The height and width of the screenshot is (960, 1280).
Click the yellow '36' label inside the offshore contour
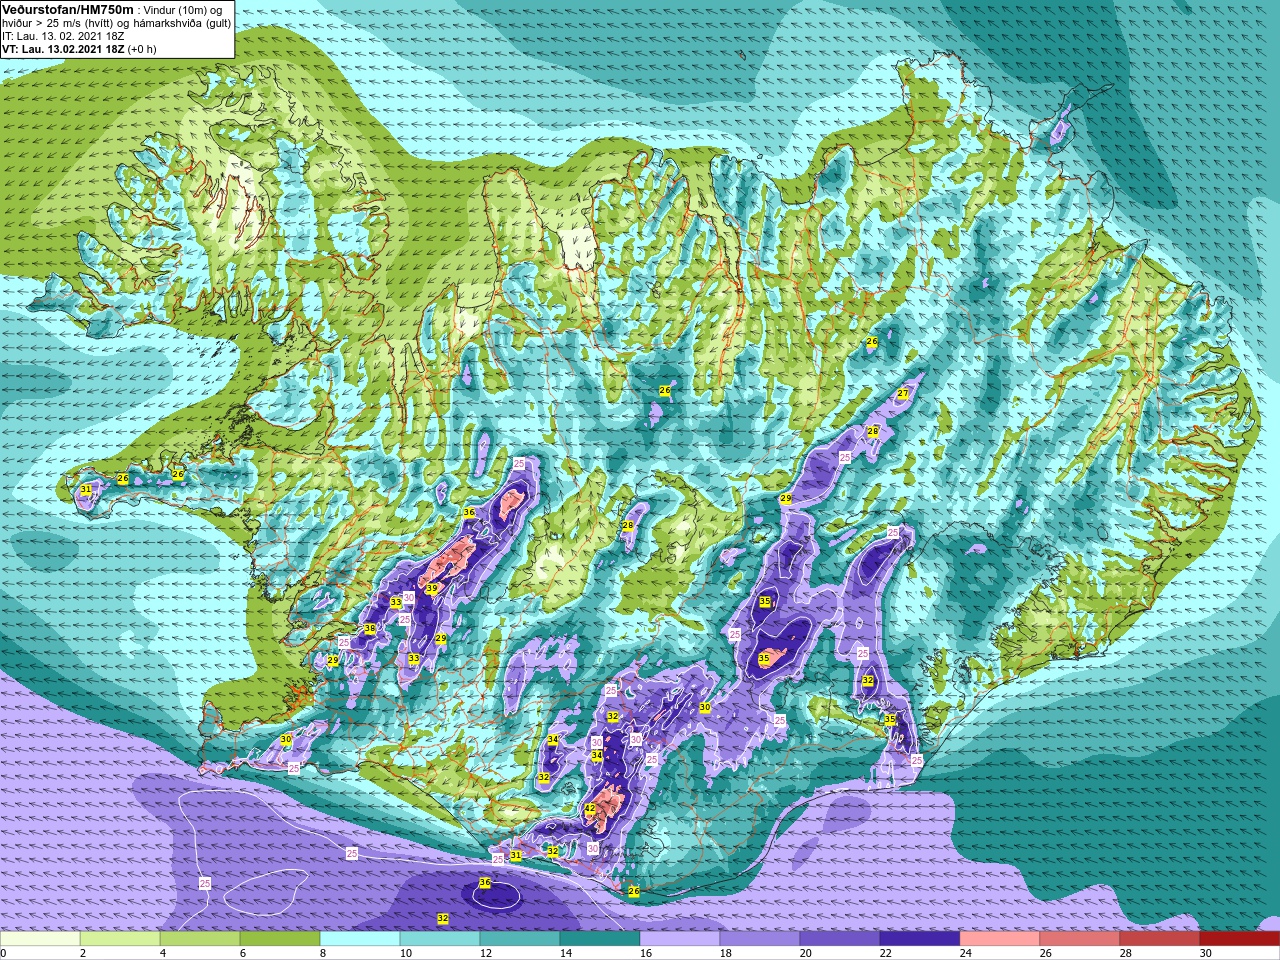[x=485, y=883]
